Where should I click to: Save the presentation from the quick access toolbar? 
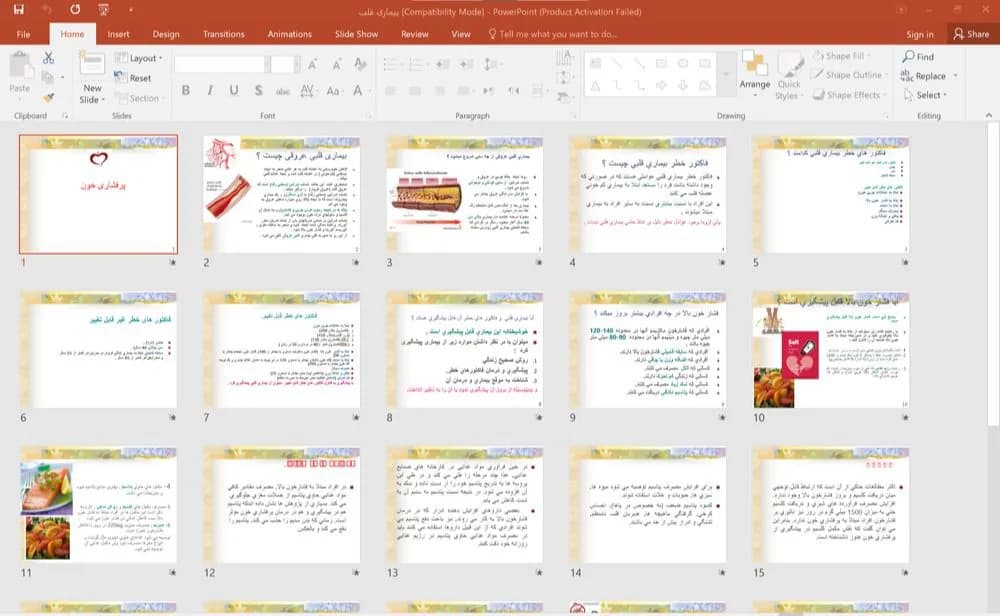(x=18, y=10)
